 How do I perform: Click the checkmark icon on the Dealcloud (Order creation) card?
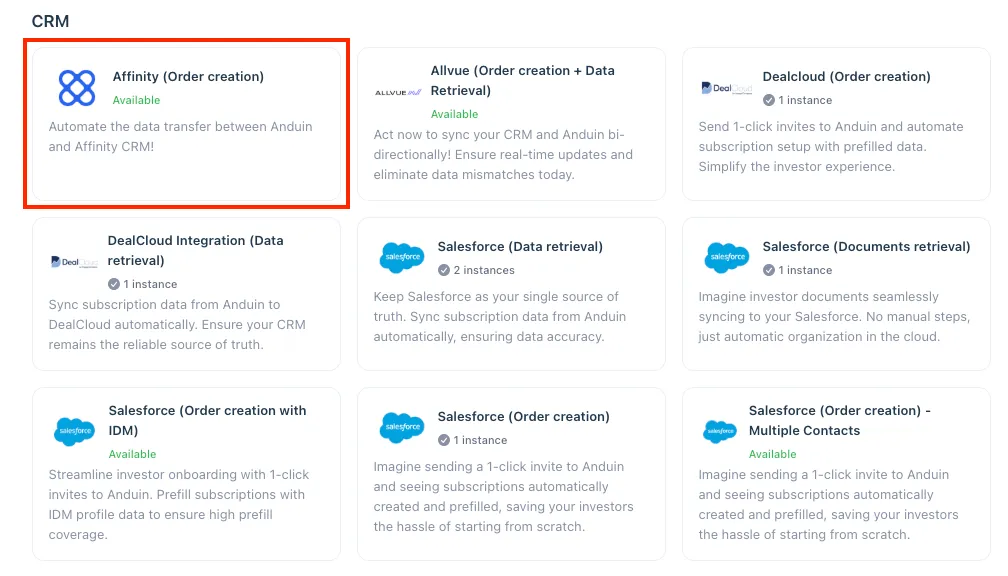tap(769, 100)
